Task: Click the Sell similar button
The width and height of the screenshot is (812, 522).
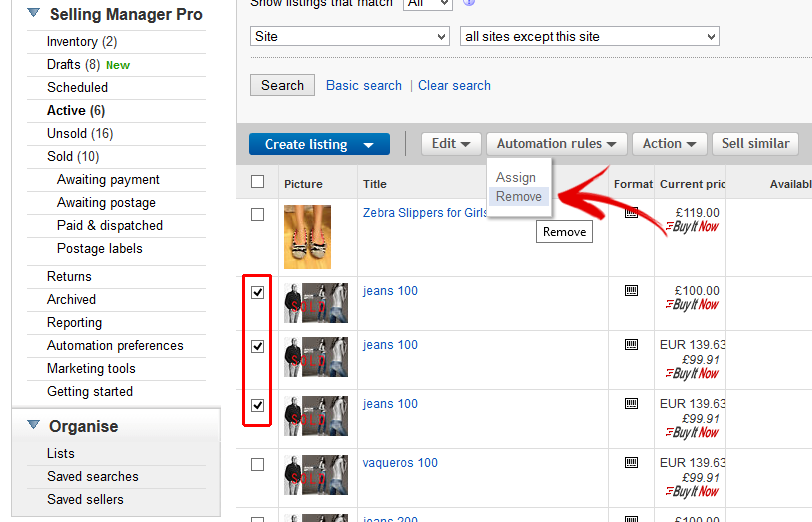Action: click(x=755, y=144)
